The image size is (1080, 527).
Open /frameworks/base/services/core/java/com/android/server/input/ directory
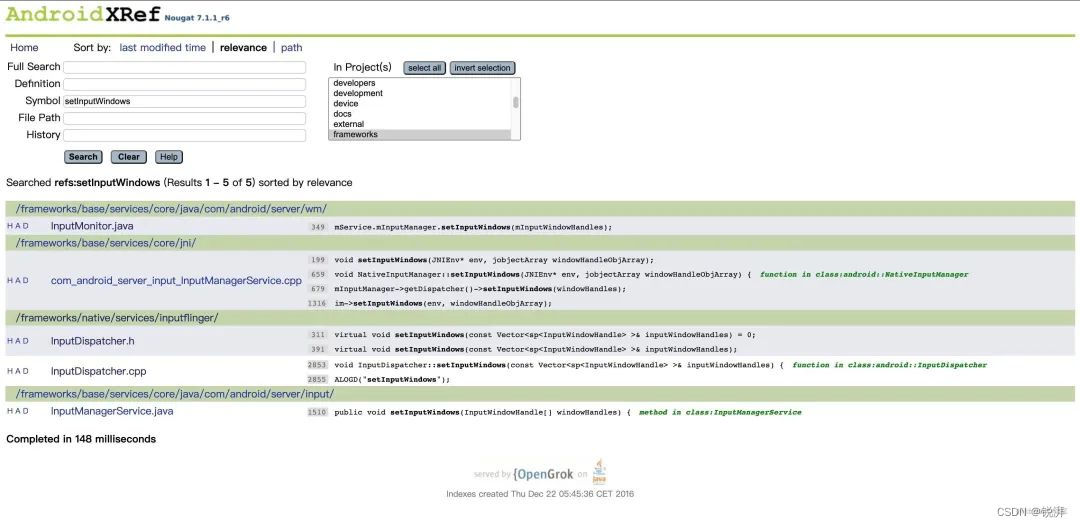pyautogui.click(x=175, y=394)
